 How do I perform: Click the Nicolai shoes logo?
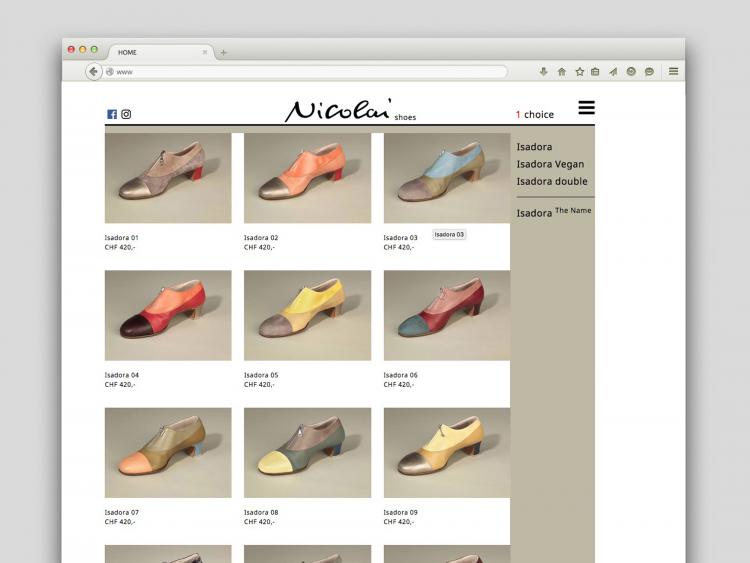(350, 110)
